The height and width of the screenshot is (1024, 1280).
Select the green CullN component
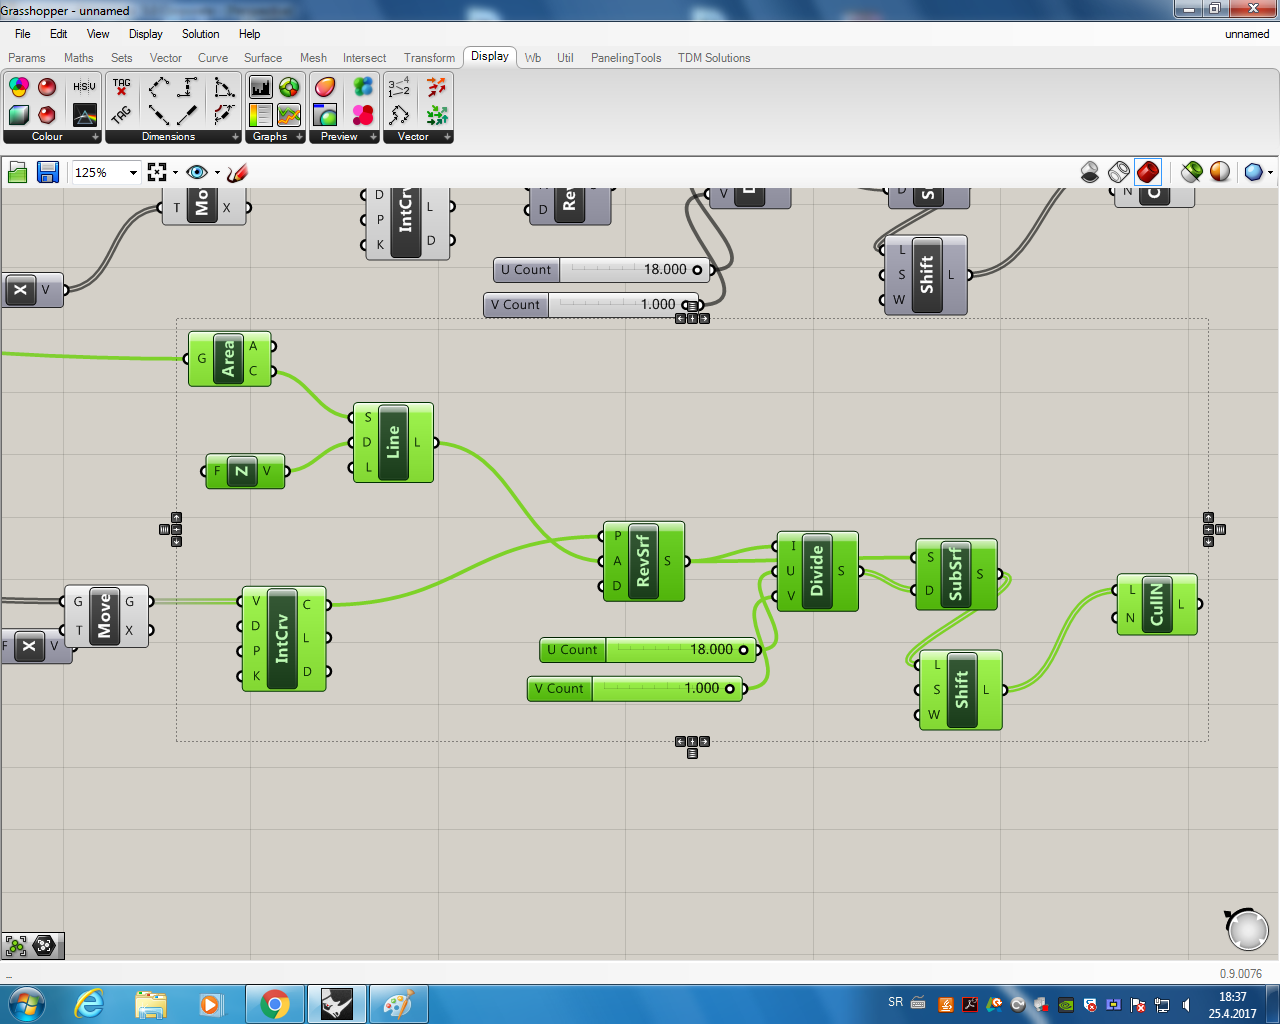coord(1157,604)
